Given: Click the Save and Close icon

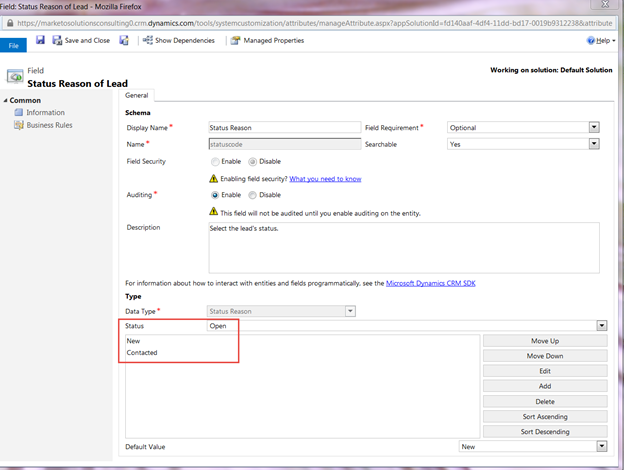Looking at the screenshot, I should 57,40.
